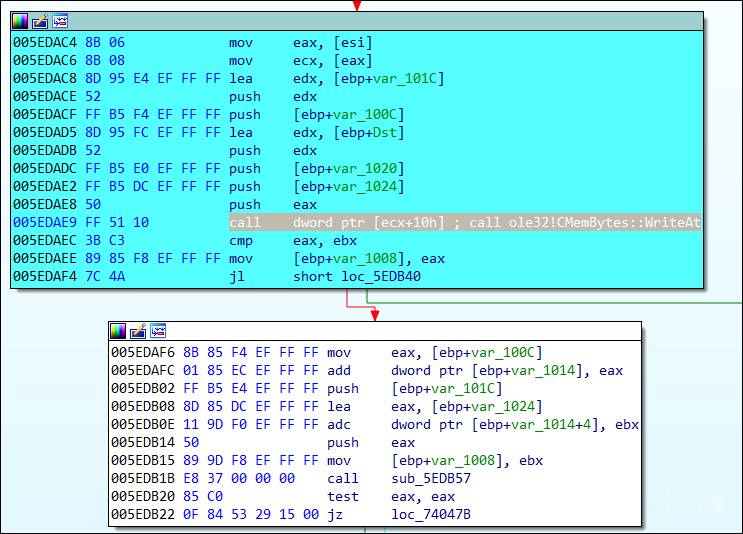Click address 005EDB1B of call line
The width and height of the screenshot is (743, 534).
click(x=143, y=478)
